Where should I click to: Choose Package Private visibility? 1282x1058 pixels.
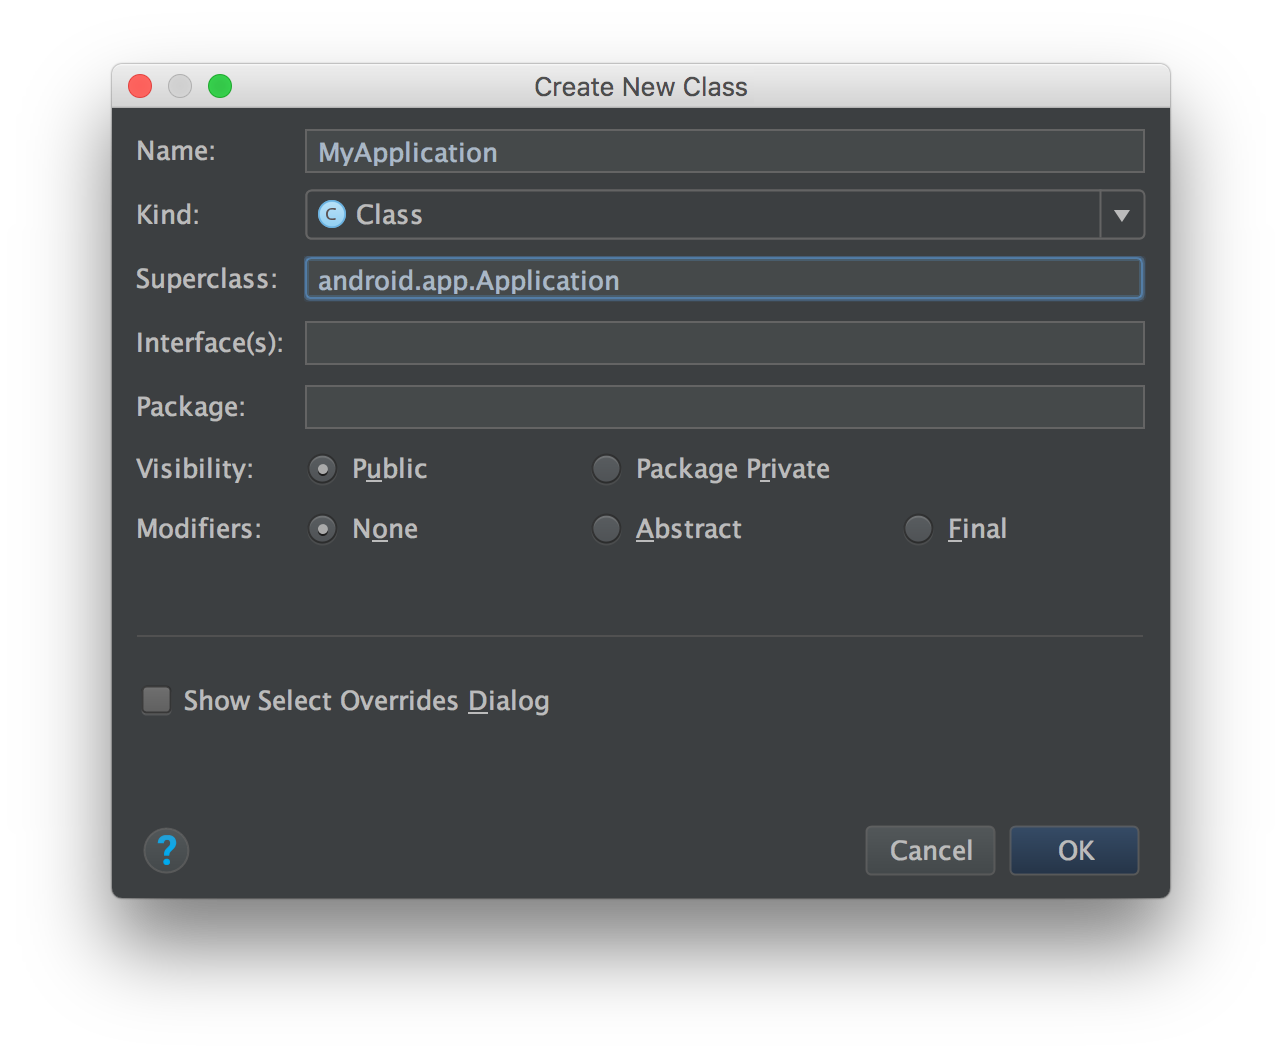606,468
